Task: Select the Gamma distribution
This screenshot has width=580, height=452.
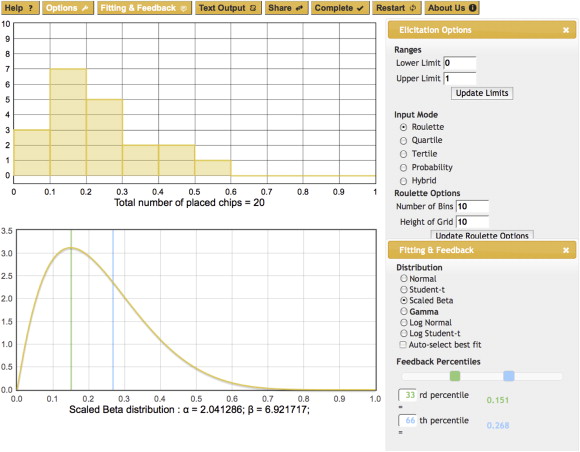Action: click(x=404, y=311)
